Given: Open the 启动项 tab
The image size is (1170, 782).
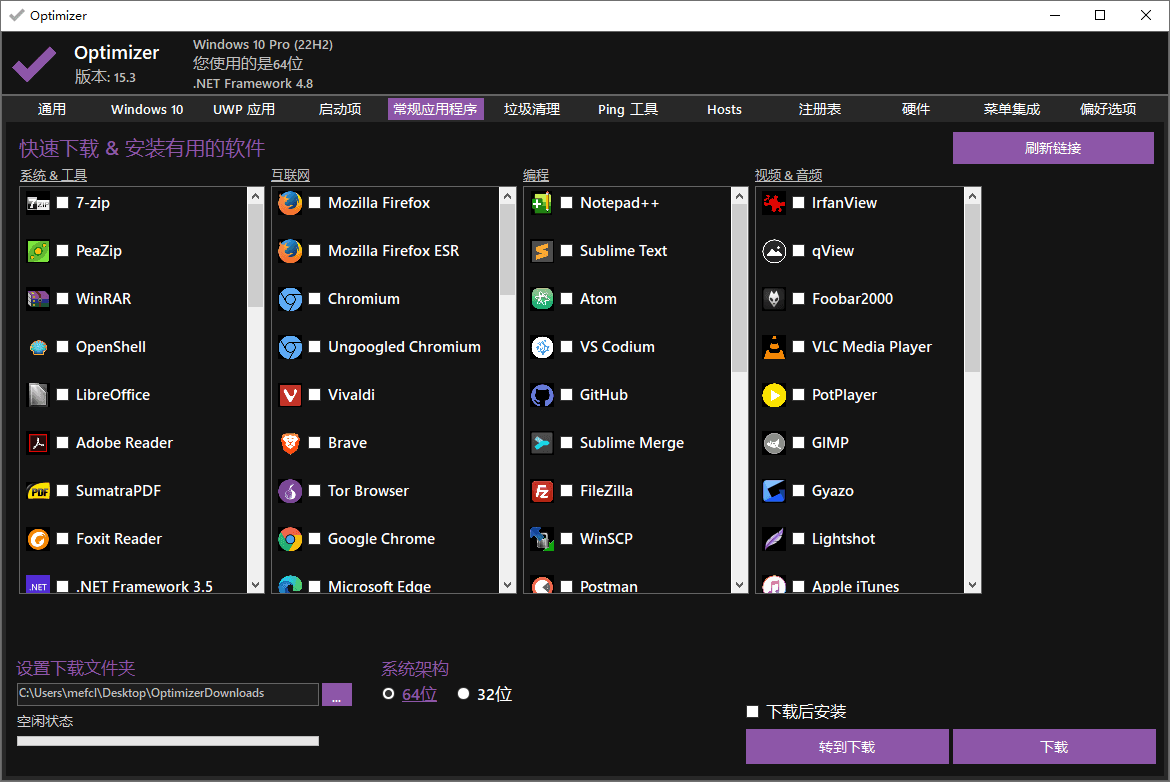Looking at the screenshot, I should click(340, 109).
